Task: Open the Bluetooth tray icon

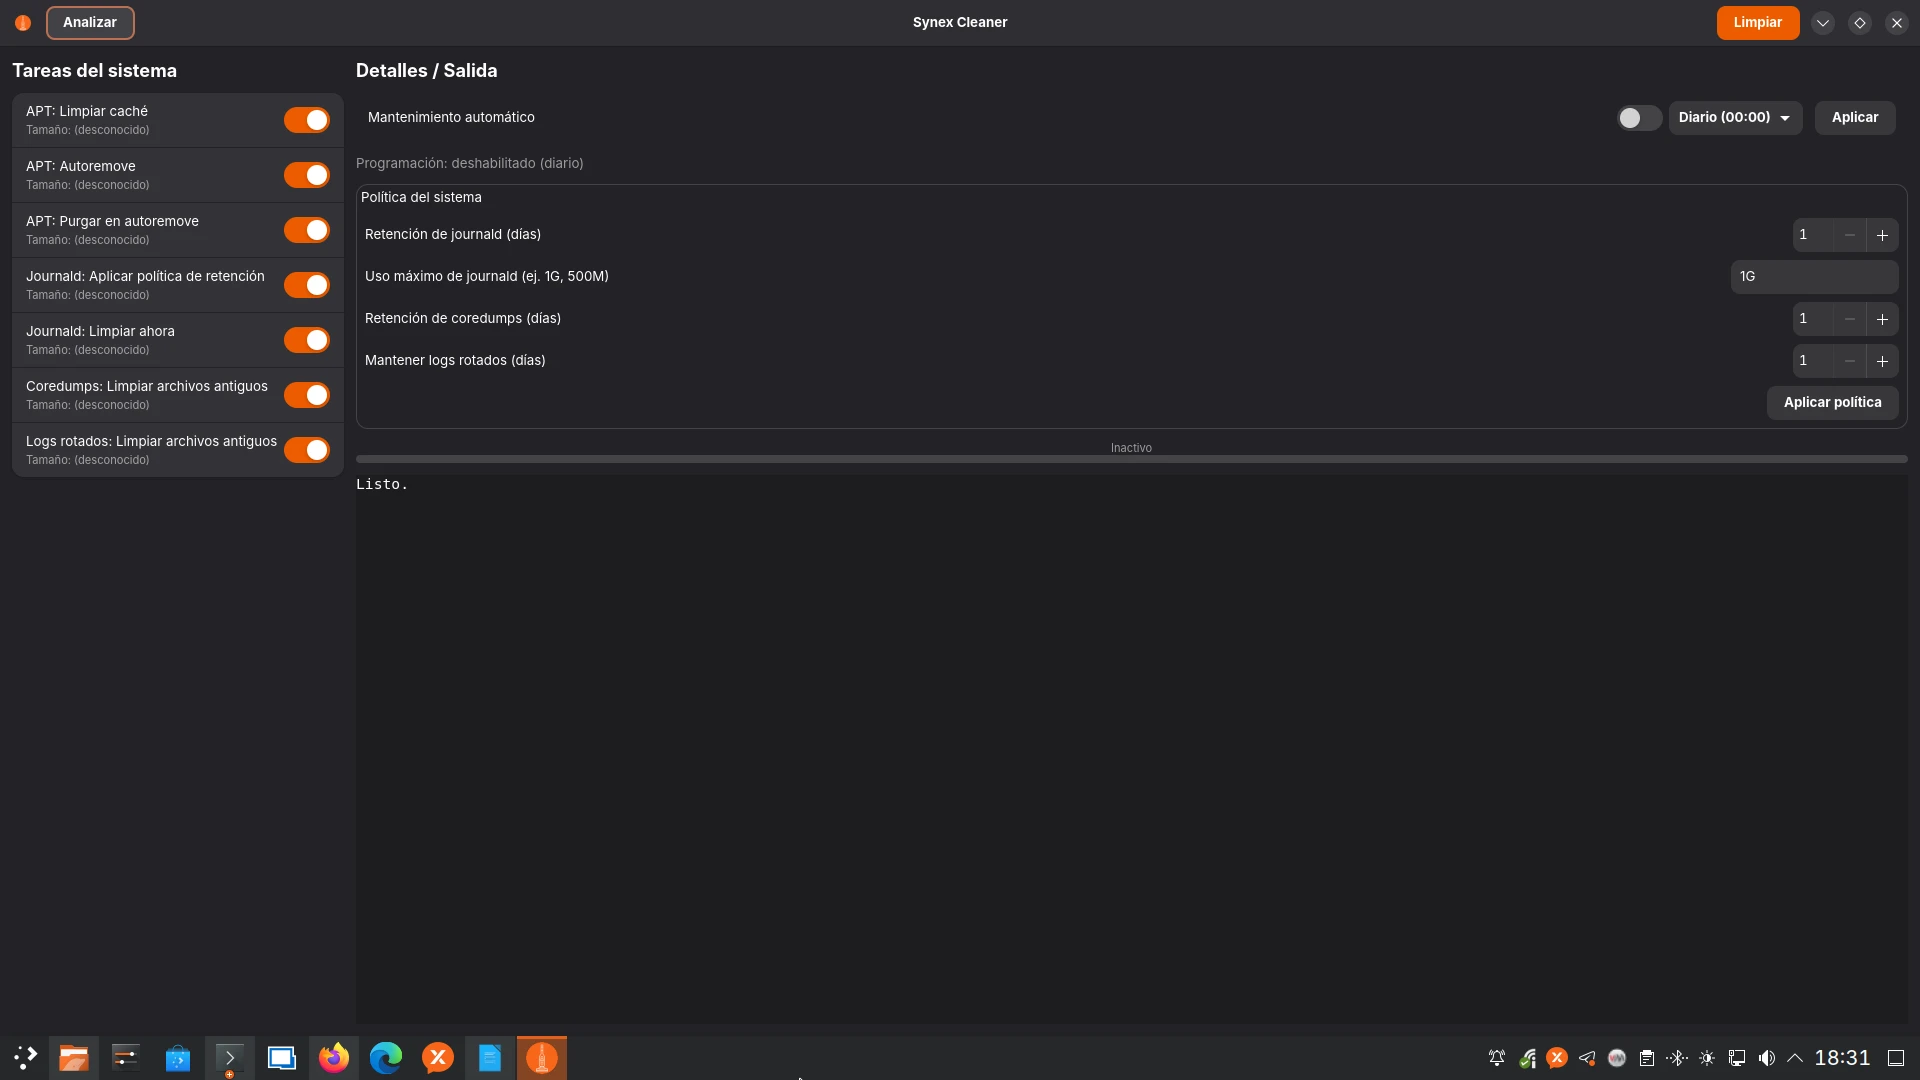Action: (1677, 1058)
